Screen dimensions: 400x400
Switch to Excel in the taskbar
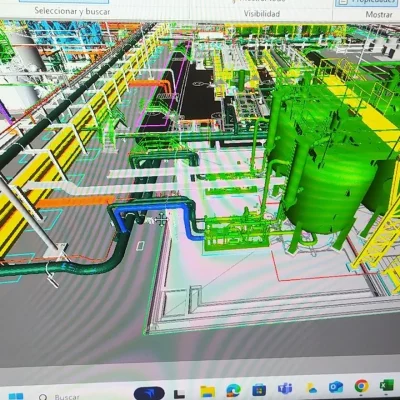(x=387, y=386)
